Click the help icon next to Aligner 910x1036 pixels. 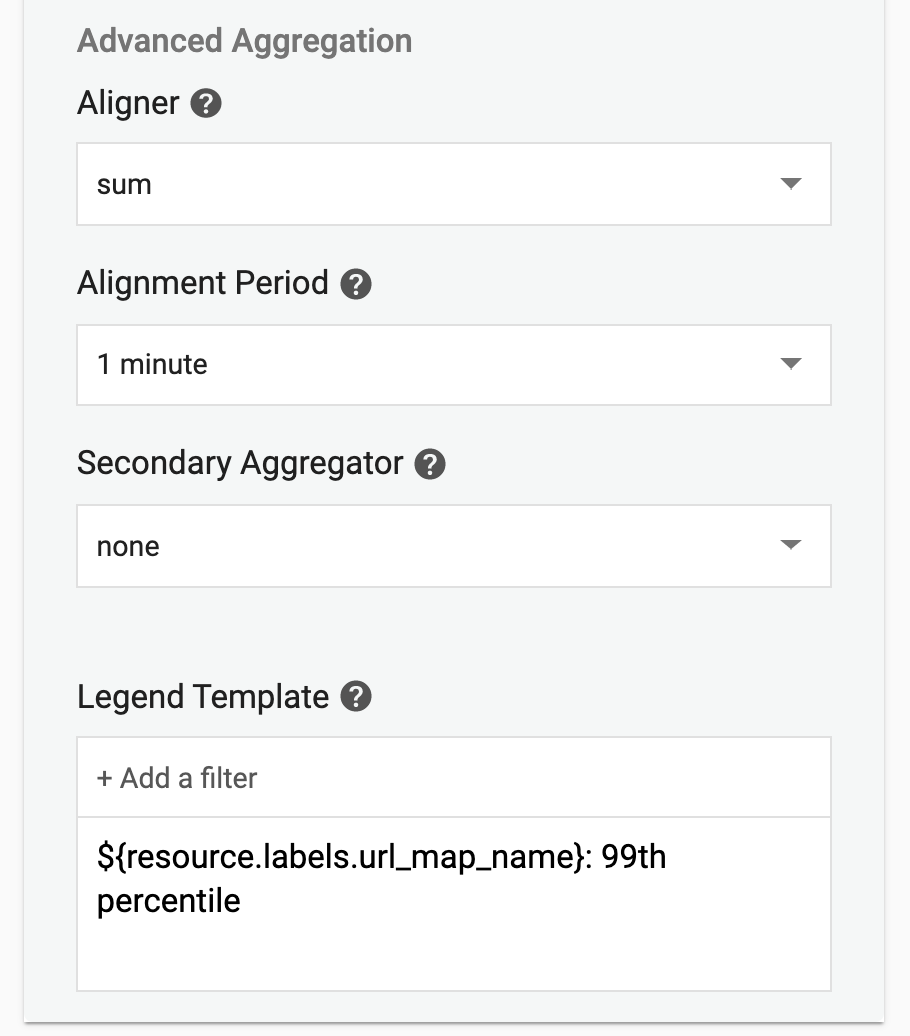(x=206, y=104)
